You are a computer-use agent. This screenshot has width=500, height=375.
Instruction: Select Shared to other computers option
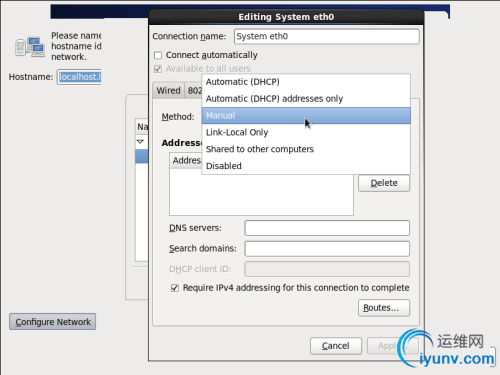[306, 149]
